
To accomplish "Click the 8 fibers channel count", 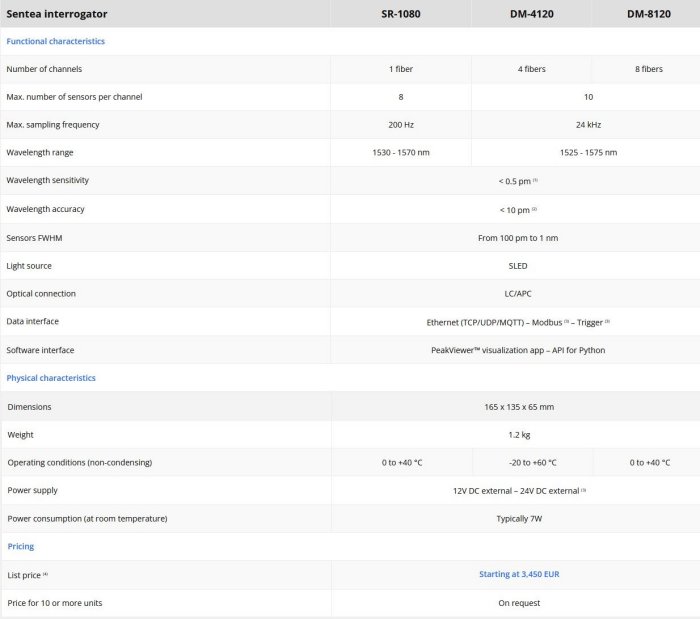I will click(648, 69).
